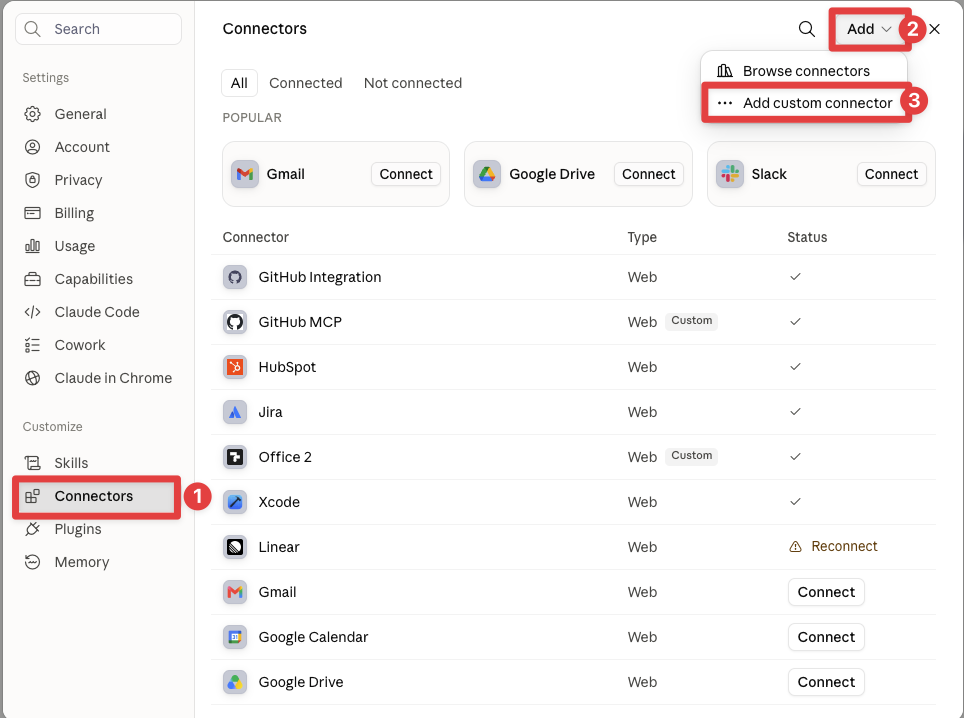Close the Connectors settings dialog
The image size is (964, 718).
pyautogui.click(x=934, y=29)
